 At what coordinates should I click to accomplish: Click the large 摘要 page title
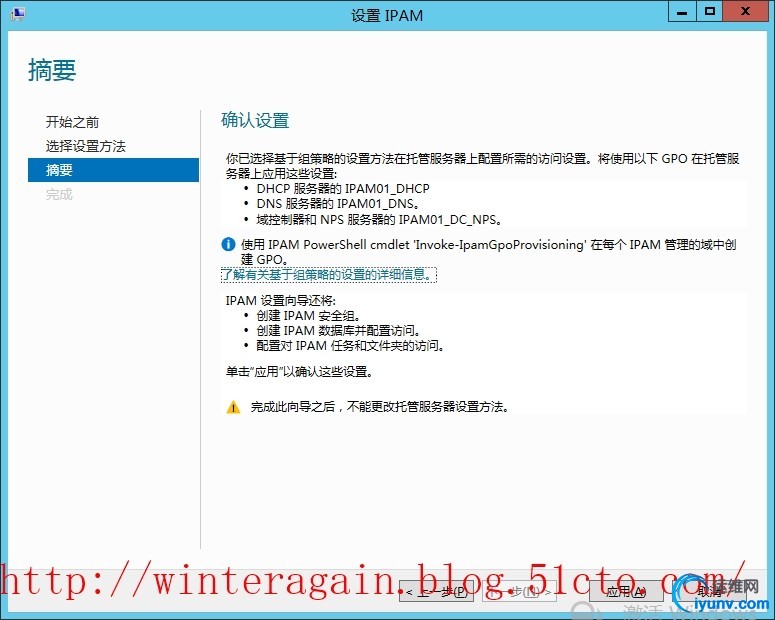[52, 70]
